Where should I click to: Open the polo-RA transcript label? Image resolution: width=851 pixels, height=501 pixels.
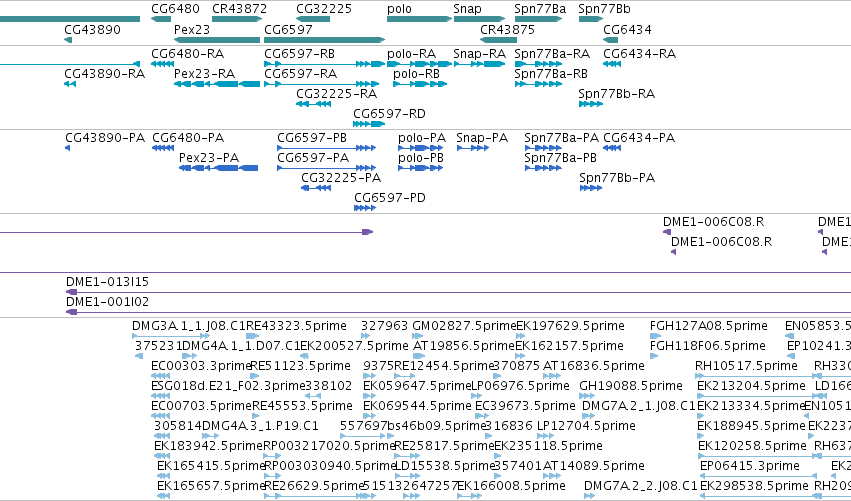click(x=411, y=54)
